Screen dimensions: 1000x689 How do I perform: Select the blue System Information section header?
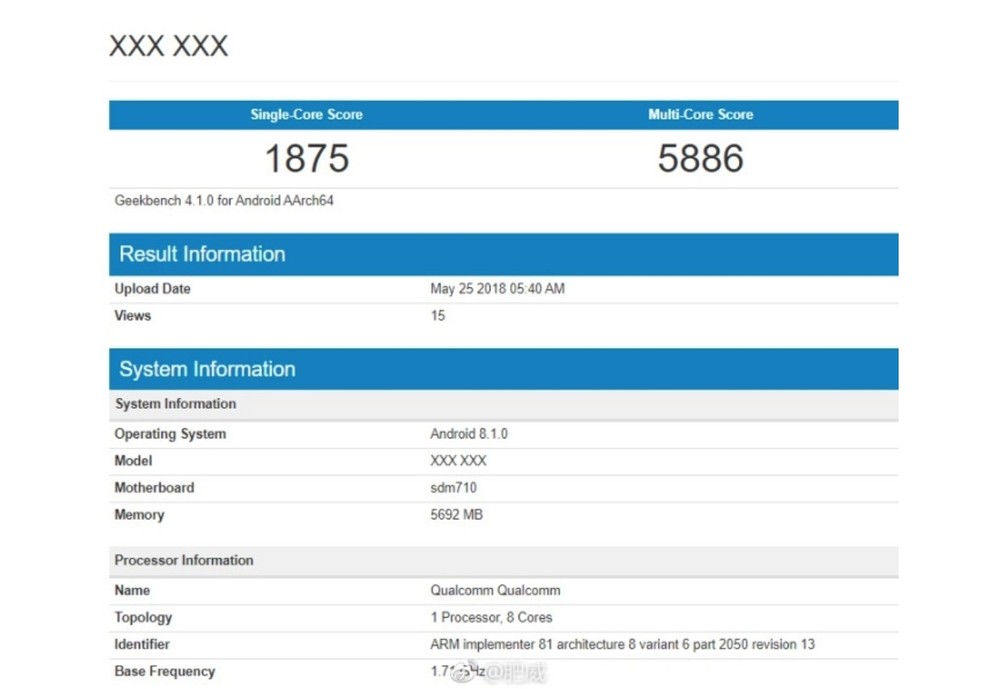point(504,369)
